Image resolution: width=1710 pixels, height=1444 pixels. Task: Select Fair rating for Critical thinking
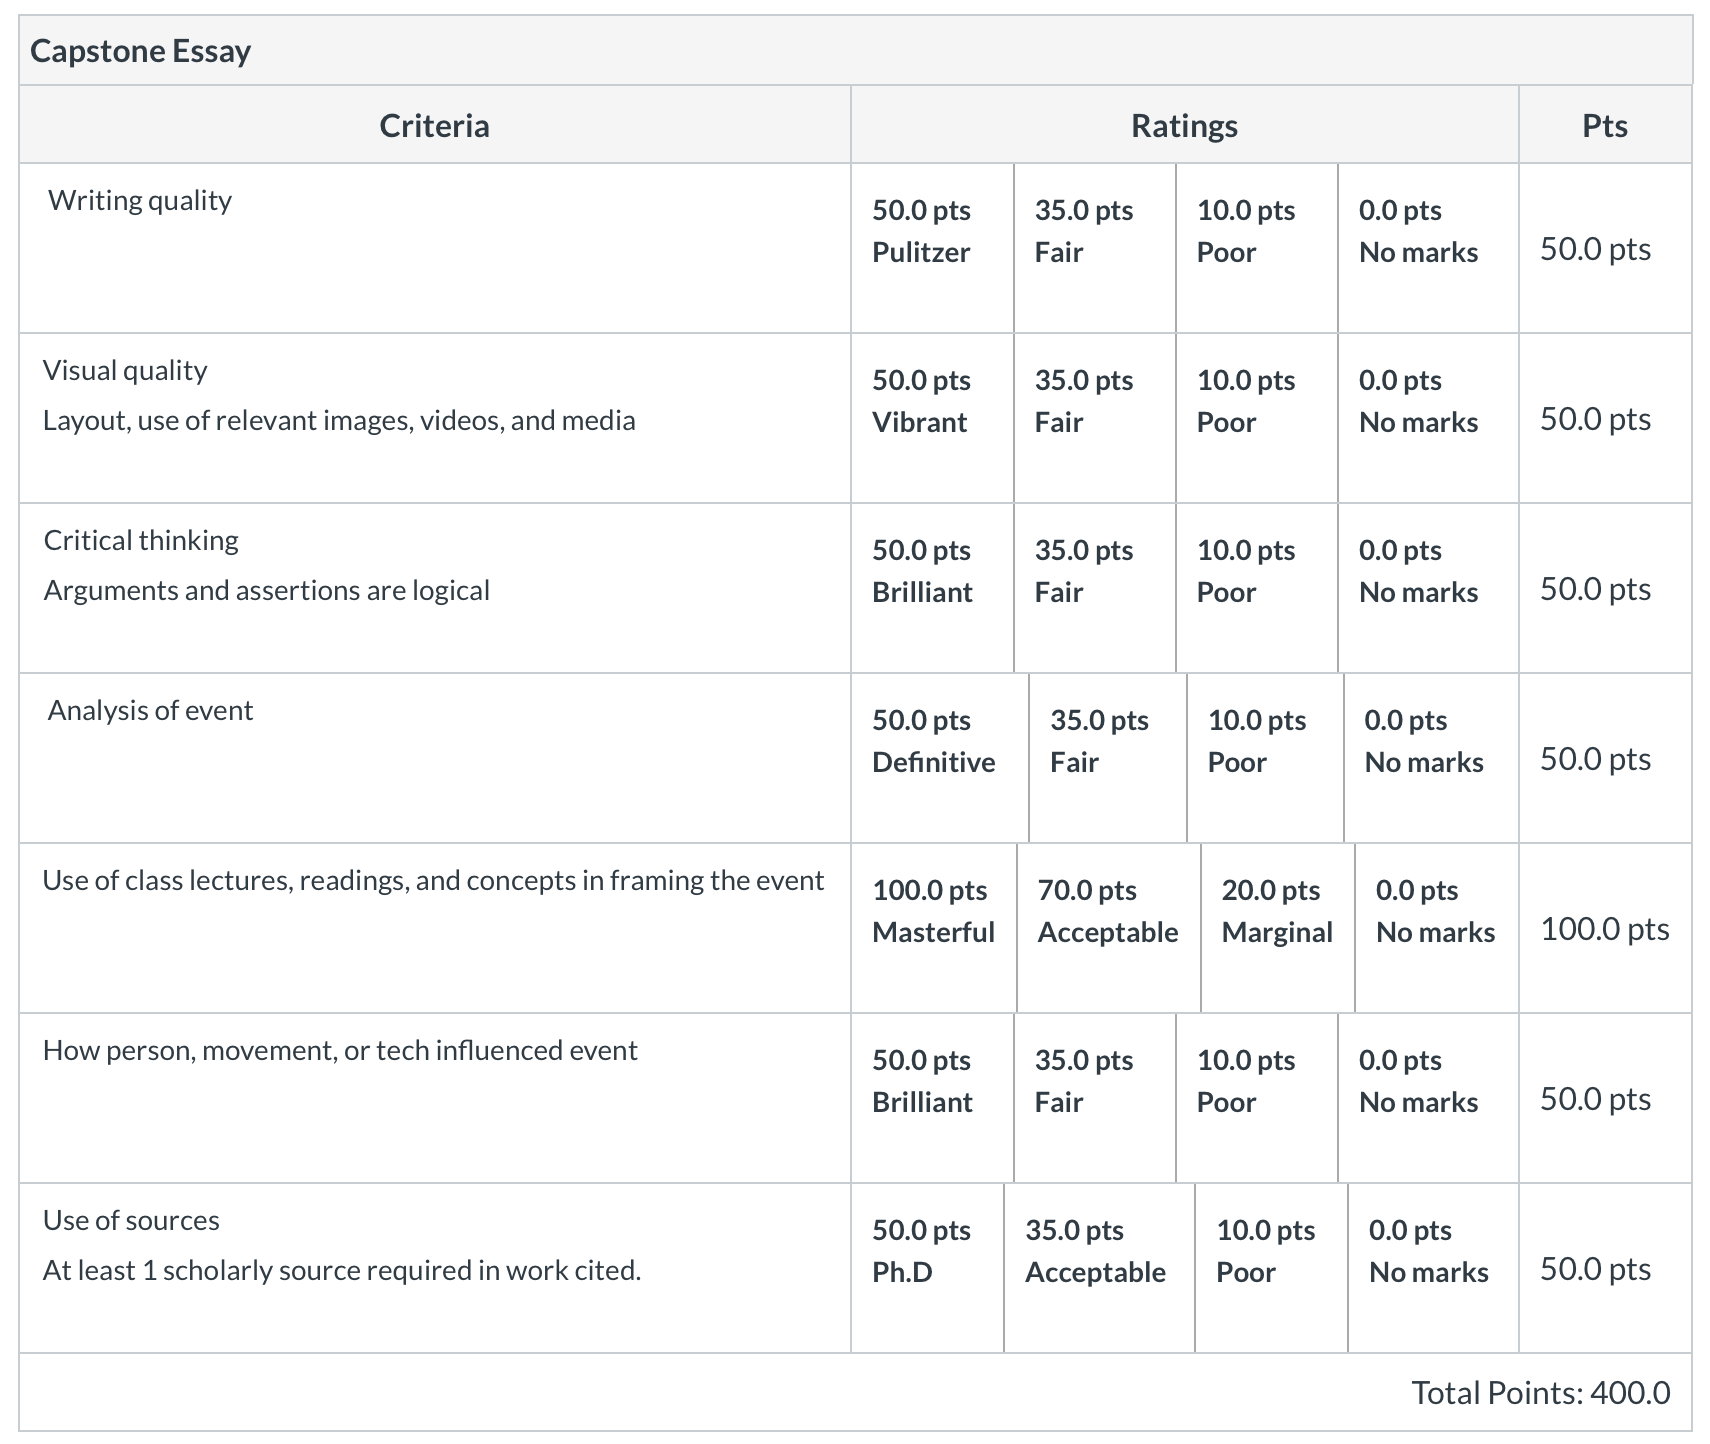(1095, 588)
